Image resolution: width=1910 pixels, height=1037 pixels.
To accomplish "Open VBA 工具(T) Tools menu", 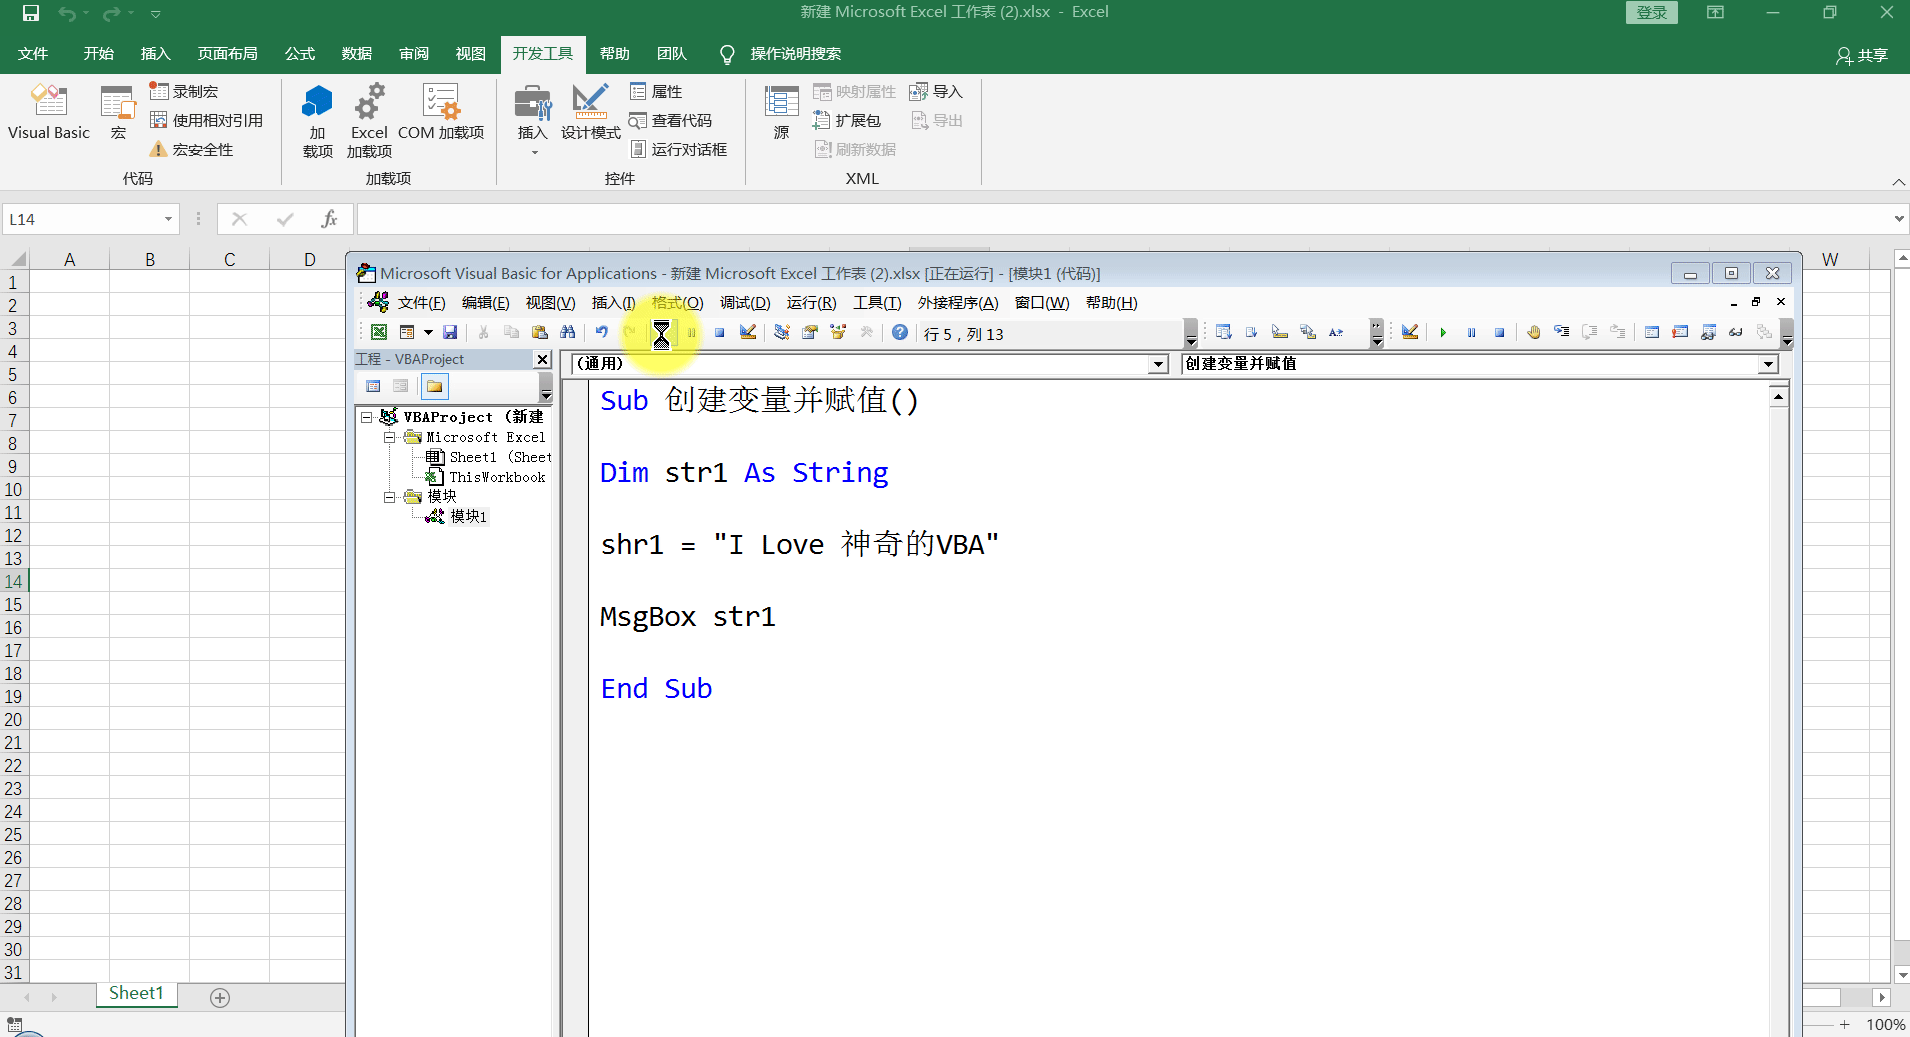I will point(877,303).
